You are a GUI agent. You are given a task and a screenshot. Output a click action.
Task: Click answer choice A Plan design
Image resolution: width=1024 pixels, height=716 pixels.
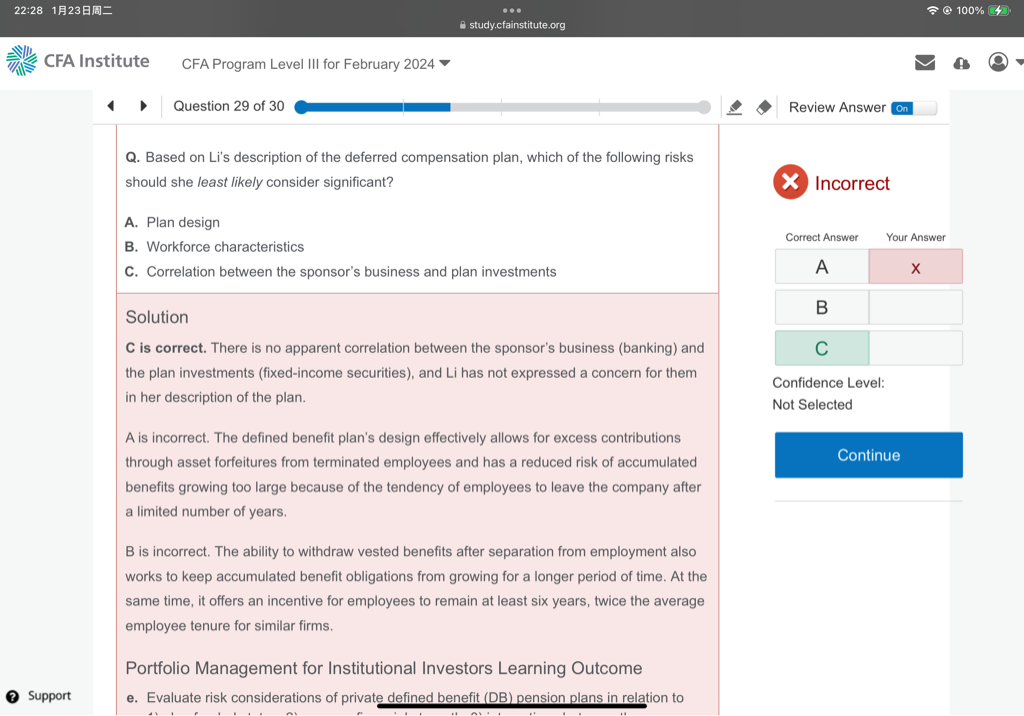coord(183,222)
